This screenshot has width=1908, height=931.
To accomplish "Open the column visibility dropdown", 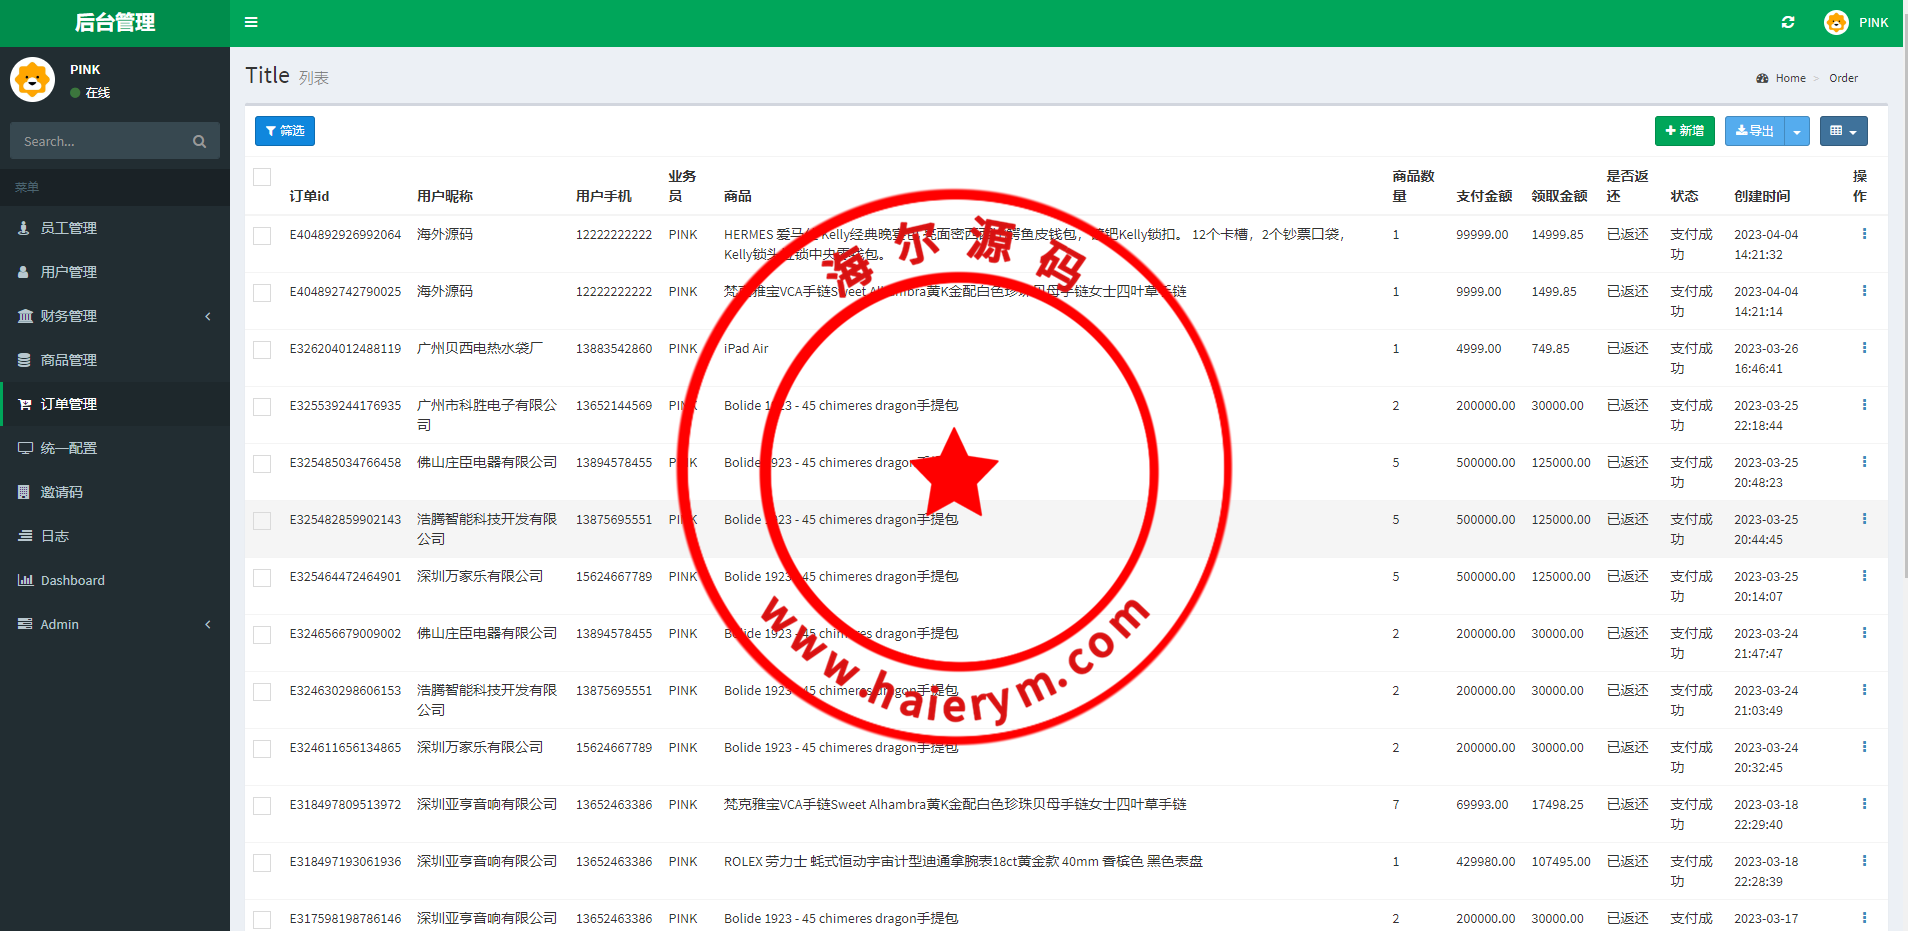I will [x=1843, y=131].
